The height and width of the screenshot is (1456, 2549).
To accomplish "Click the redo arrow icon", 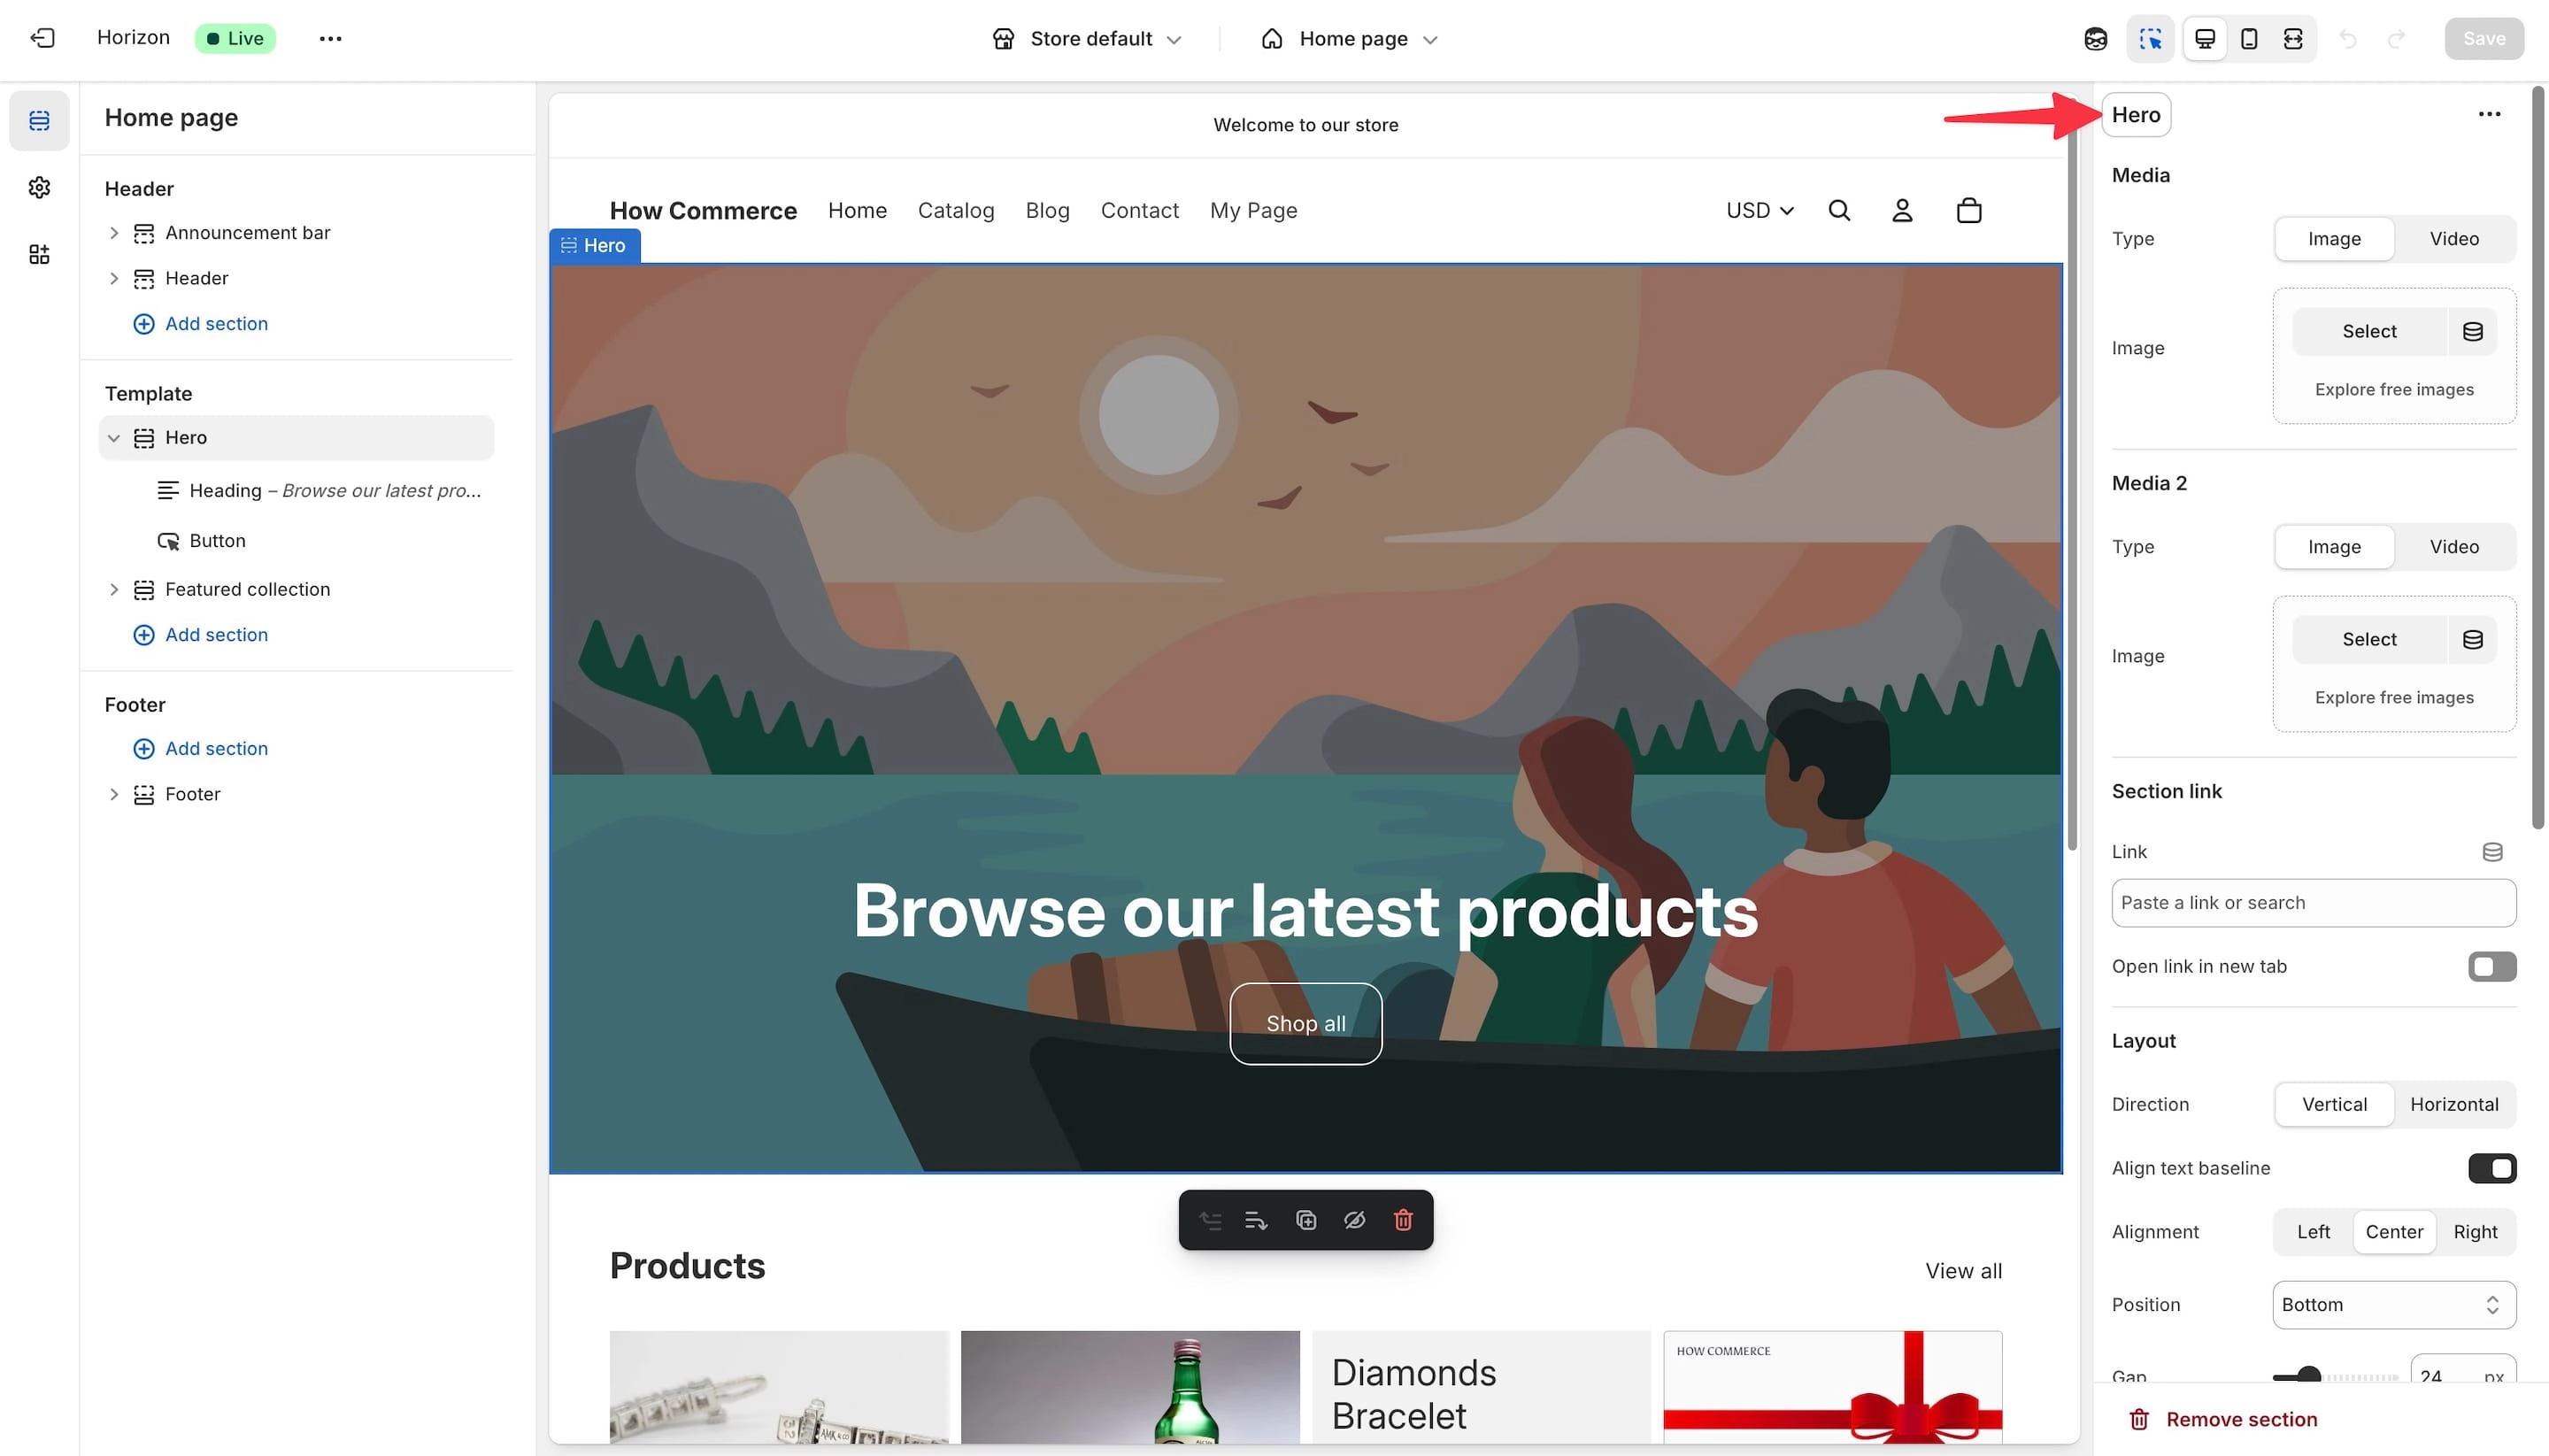I will pos(2396,39).
